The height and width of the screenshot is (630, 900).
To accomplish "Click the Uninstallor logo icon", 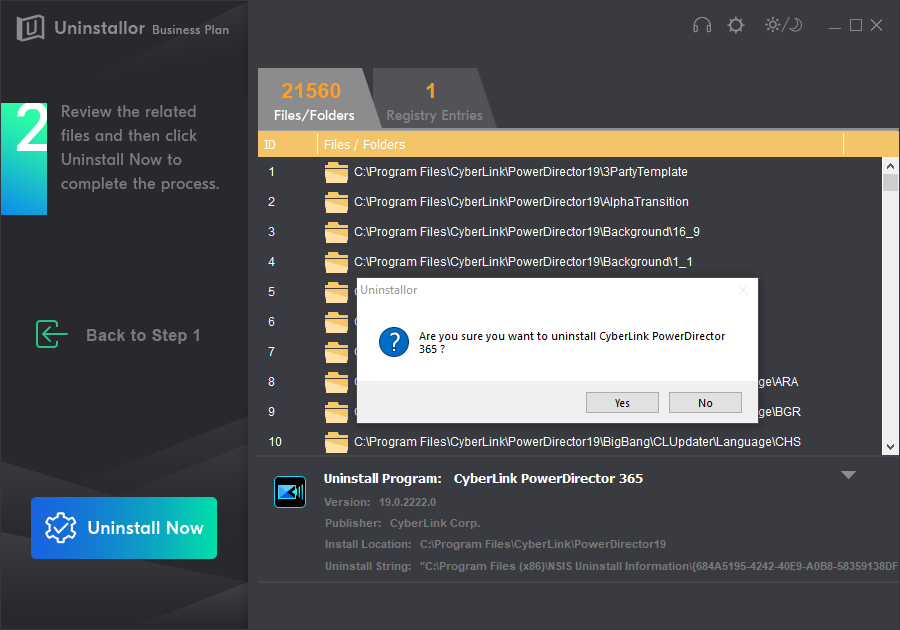I will [30, 28].
